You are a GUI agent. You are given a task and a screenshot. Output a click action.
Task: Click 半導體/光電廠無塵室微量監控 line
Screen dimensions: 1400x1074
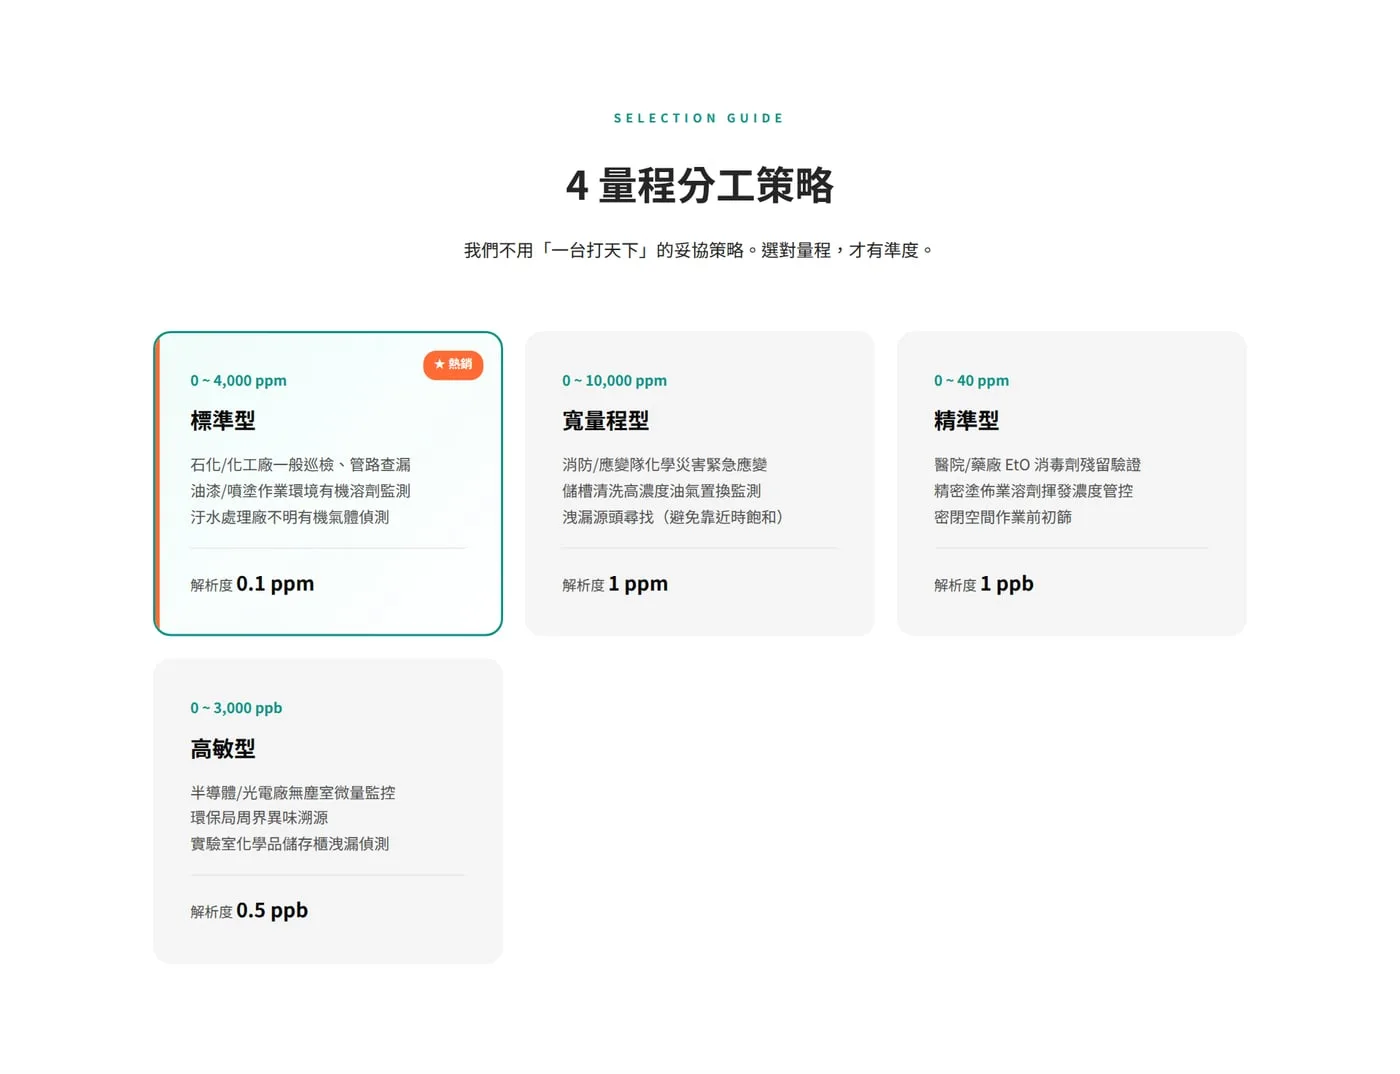[x=293, y=793]
